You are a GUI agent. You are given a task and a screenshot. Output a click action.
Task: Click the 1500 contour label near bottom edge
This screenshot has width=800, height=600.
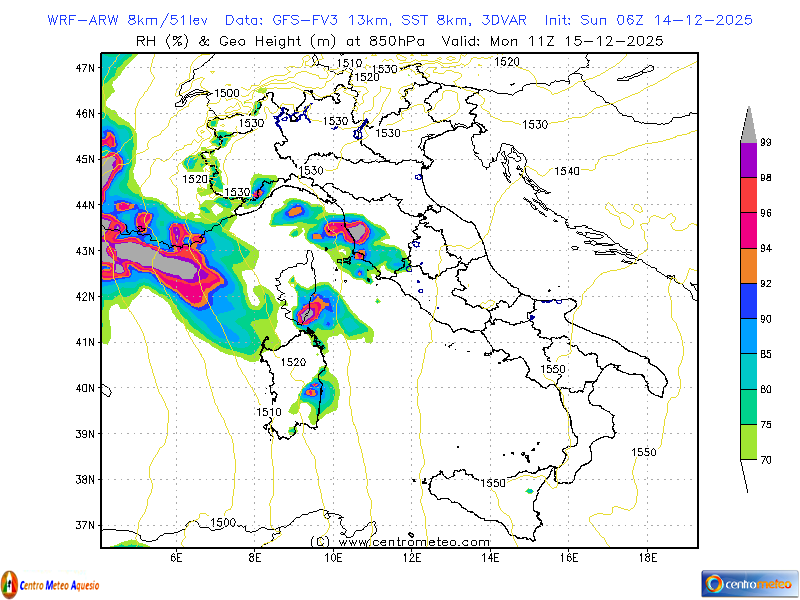(223, 522)
